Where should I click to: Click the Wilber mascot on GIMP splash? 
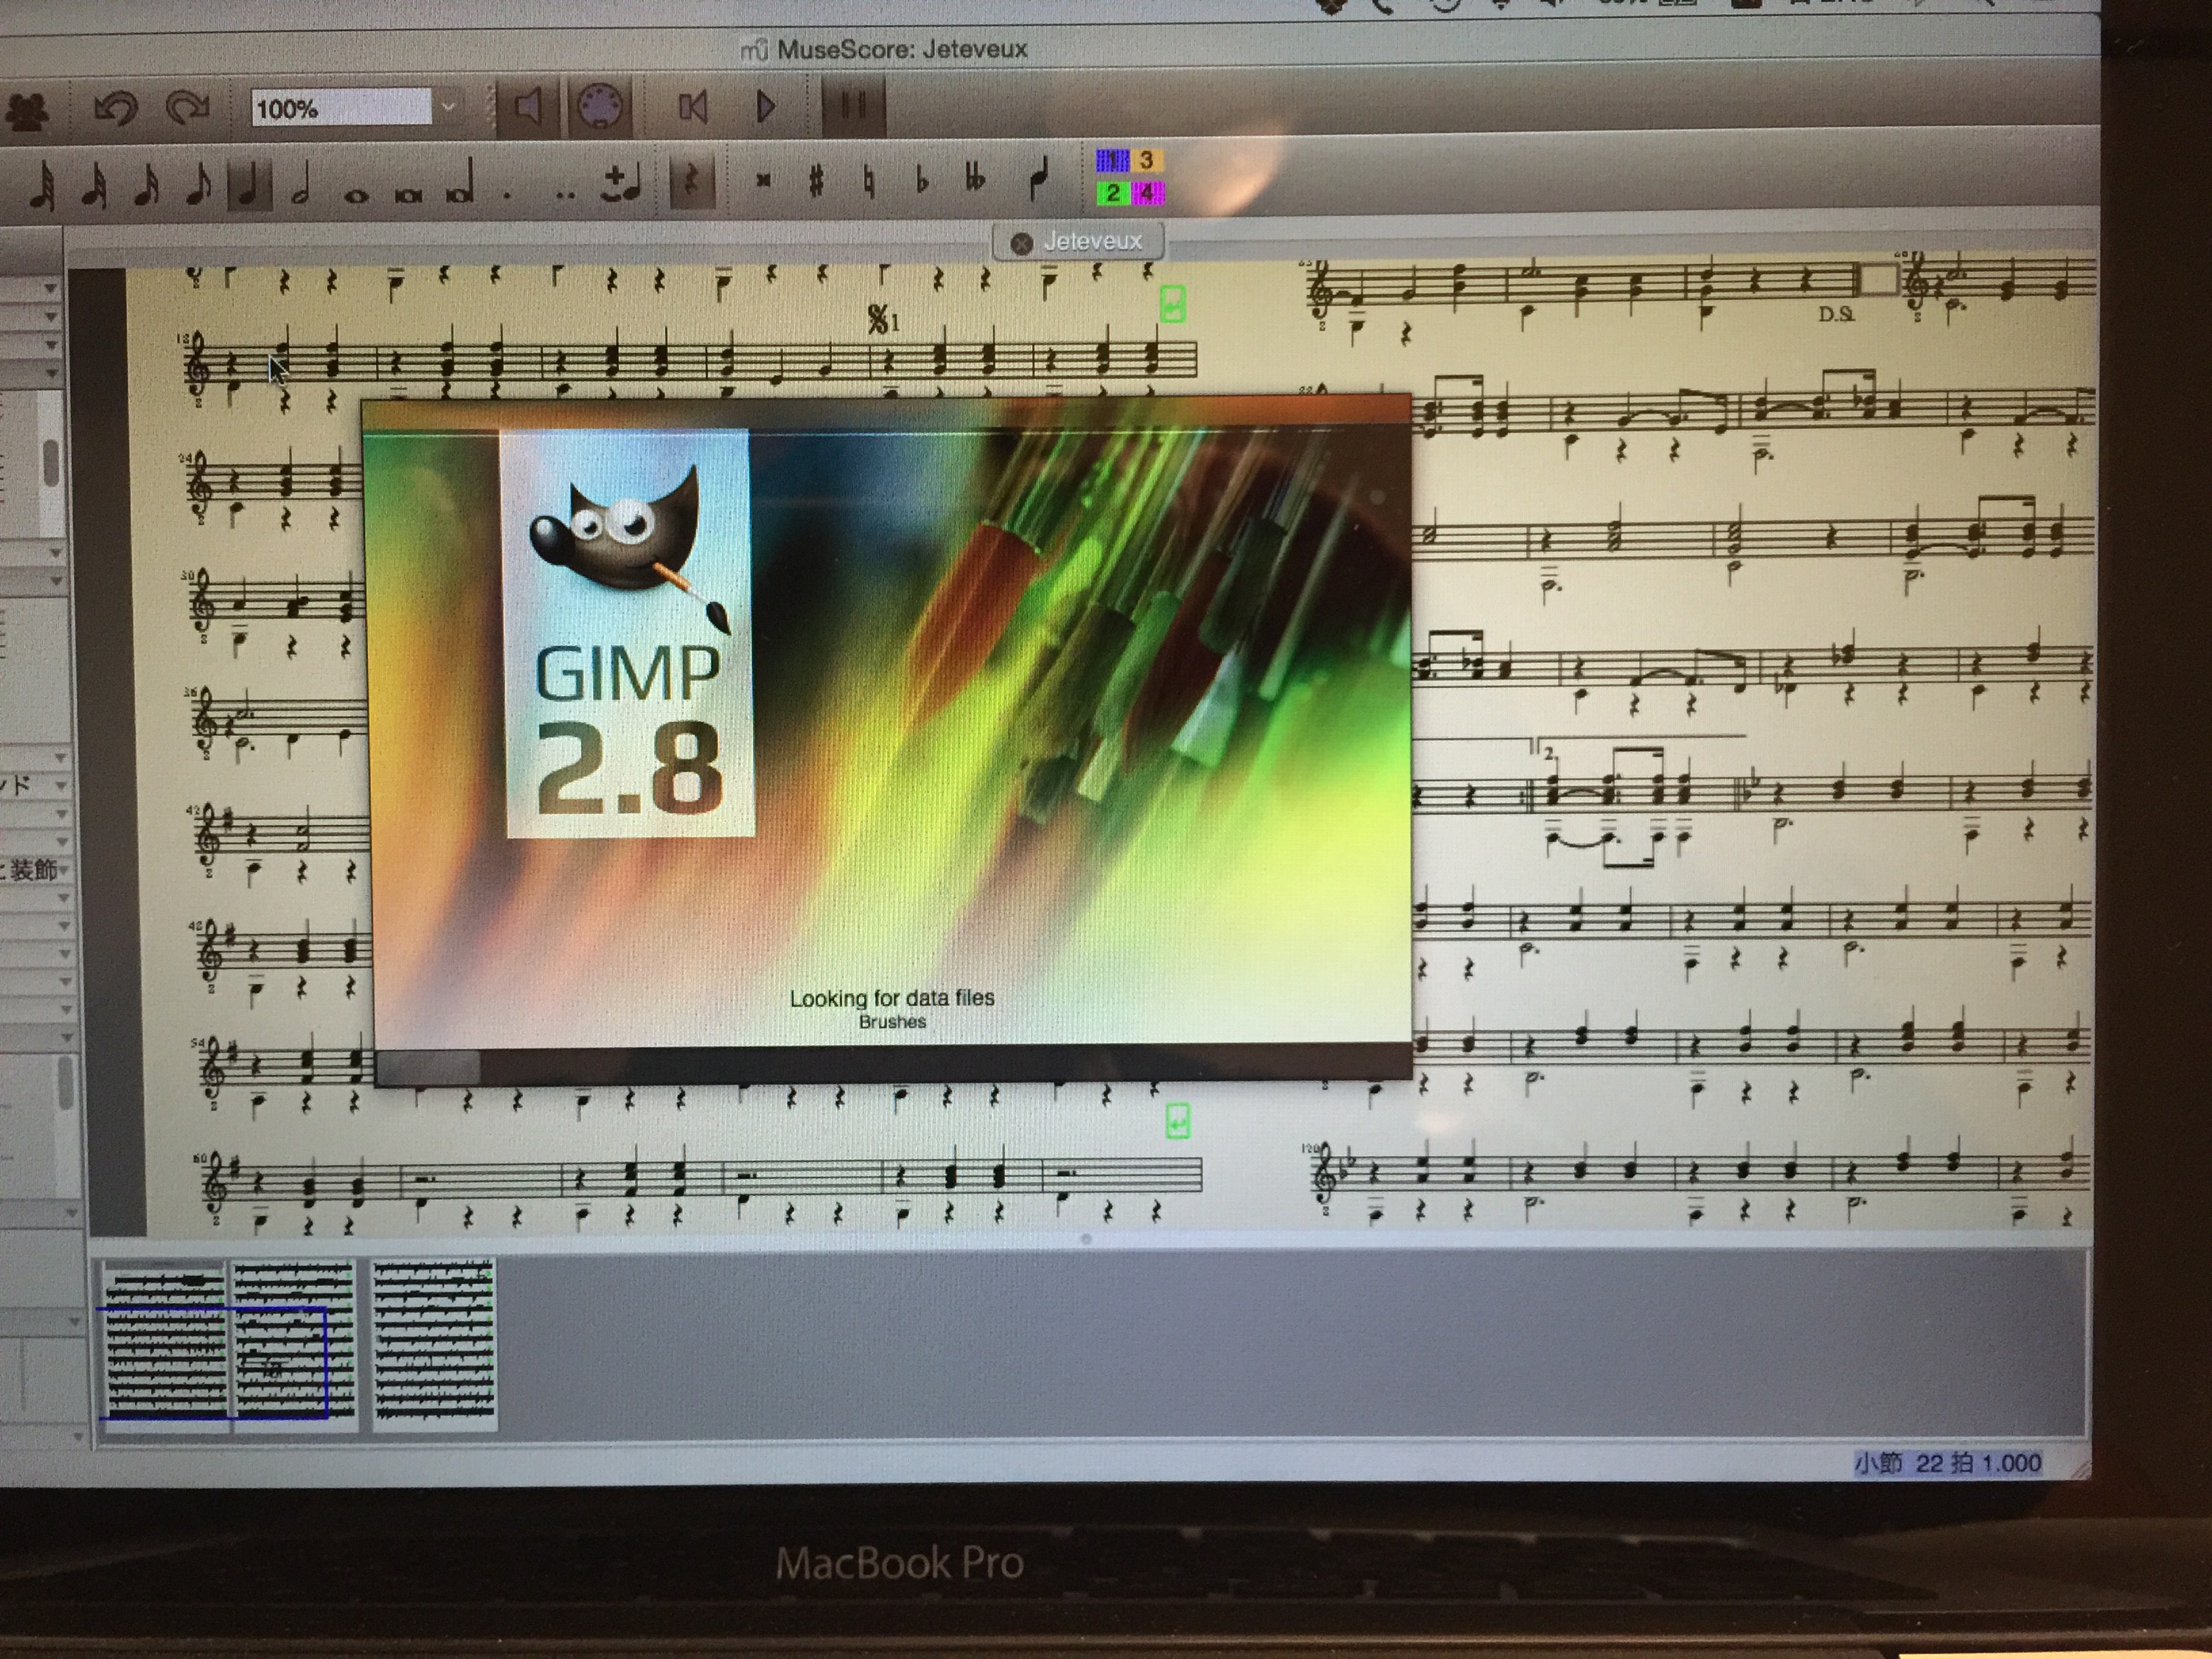(631, 546)
